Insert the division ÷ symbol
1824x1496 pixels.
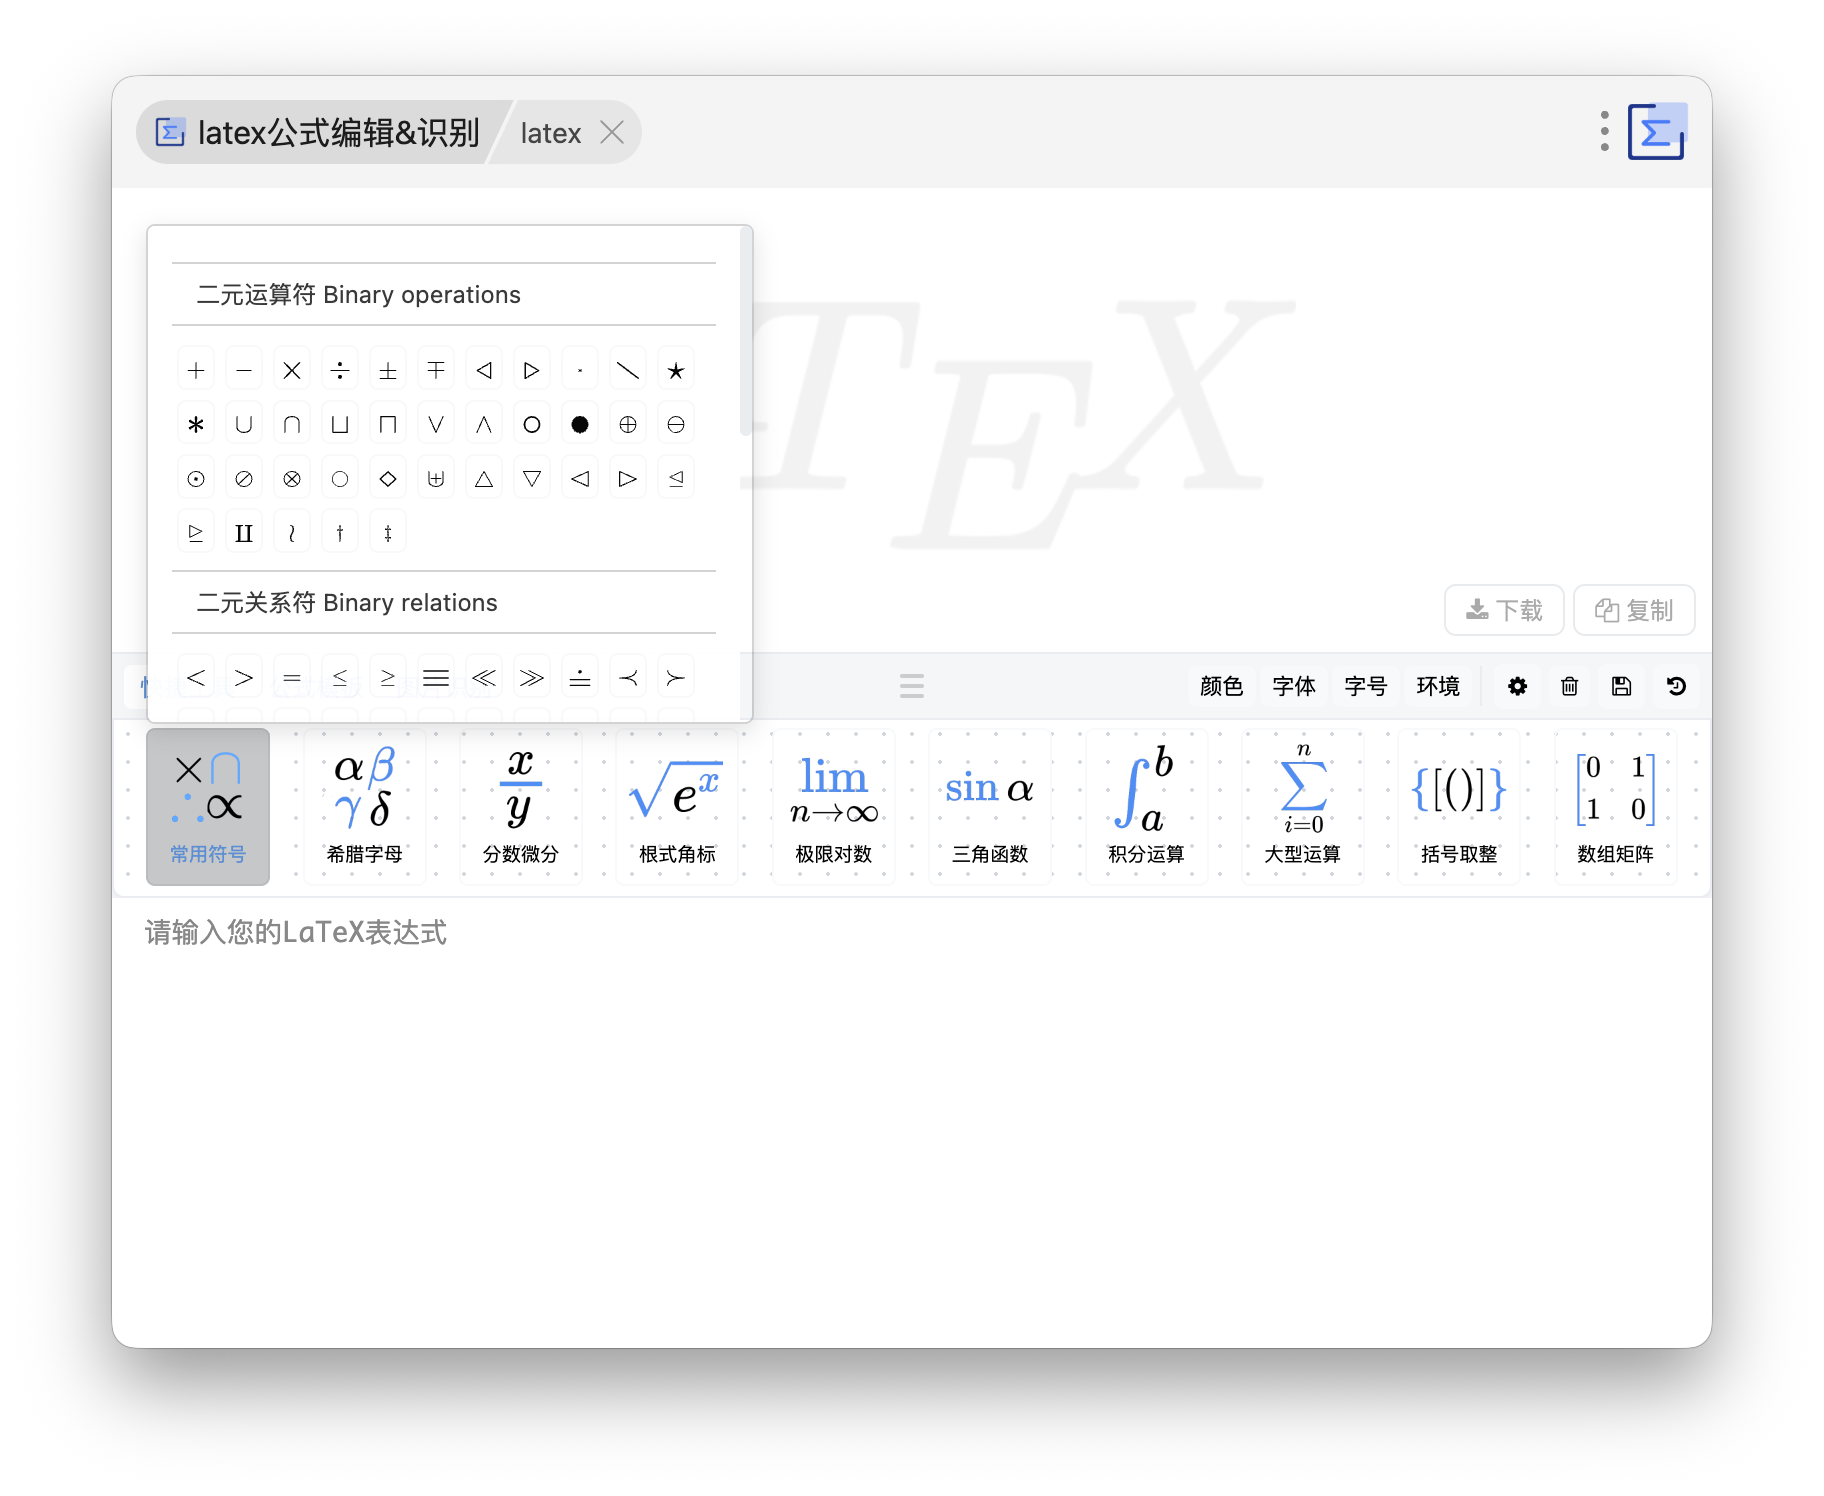point(340,371)
